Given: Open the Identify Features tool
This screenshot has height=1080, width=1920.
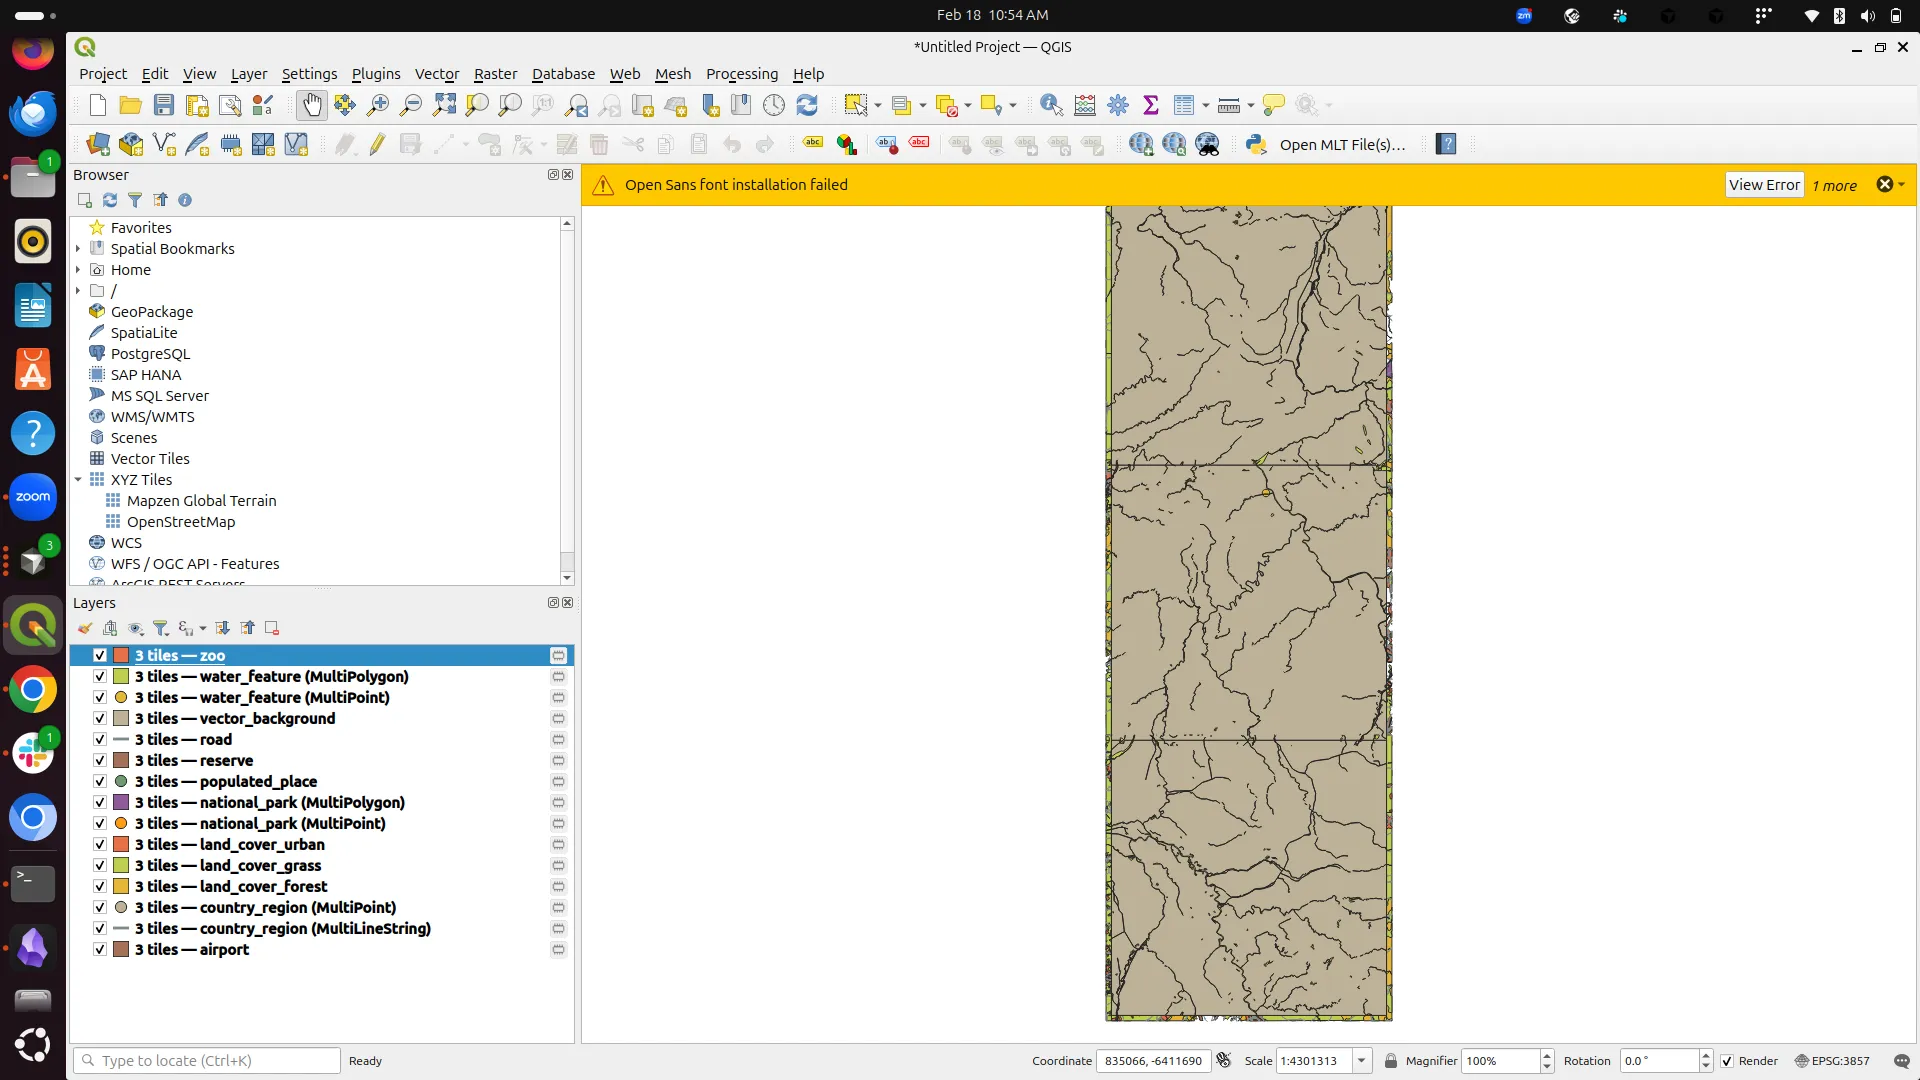Looking at the screenshot, I should click(x=1052, y=105).
